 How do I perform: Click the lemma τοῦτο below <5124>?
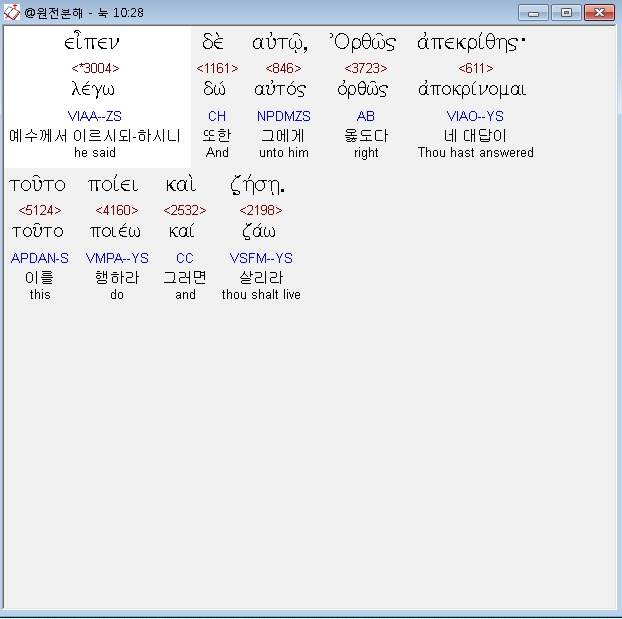(38, 231)
